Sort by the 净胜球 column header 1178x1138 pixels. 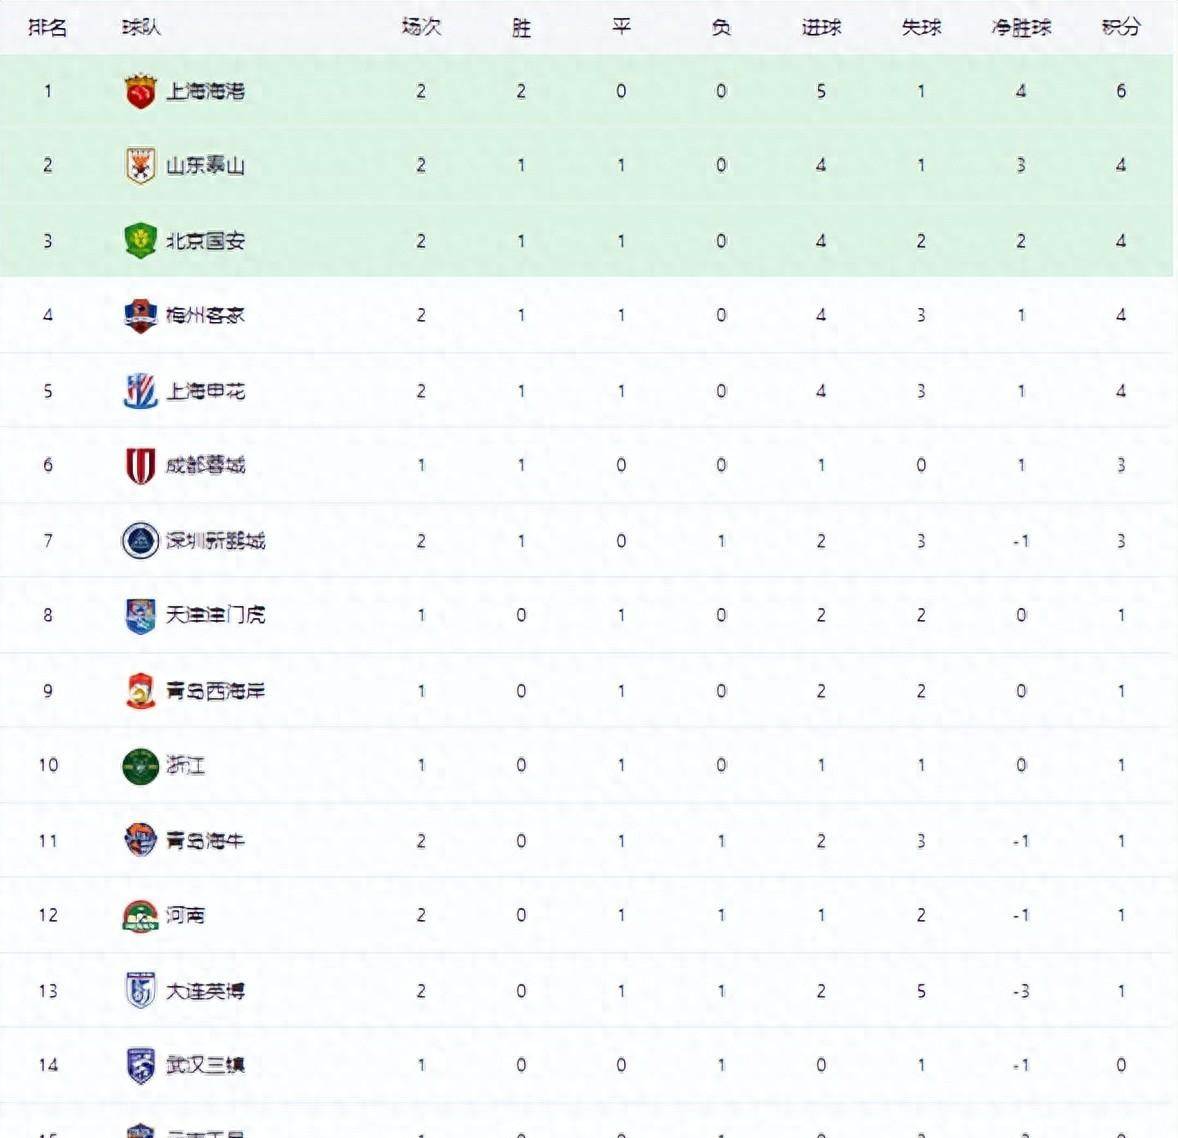pos(1020,27)
